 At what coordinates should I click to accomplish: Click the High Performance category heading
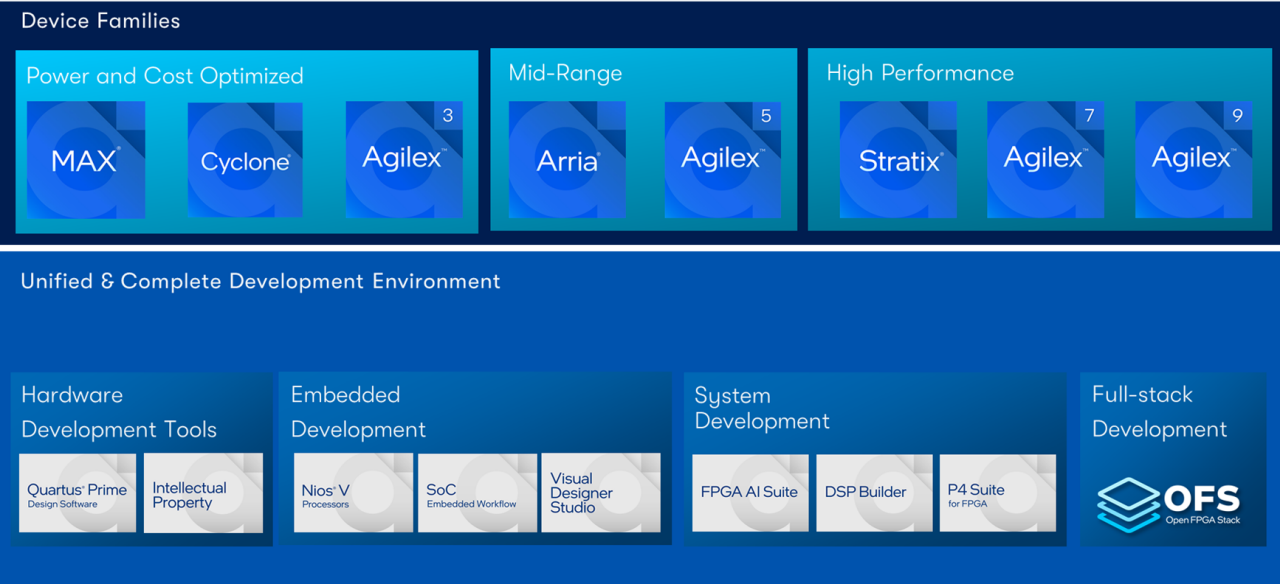920,73
